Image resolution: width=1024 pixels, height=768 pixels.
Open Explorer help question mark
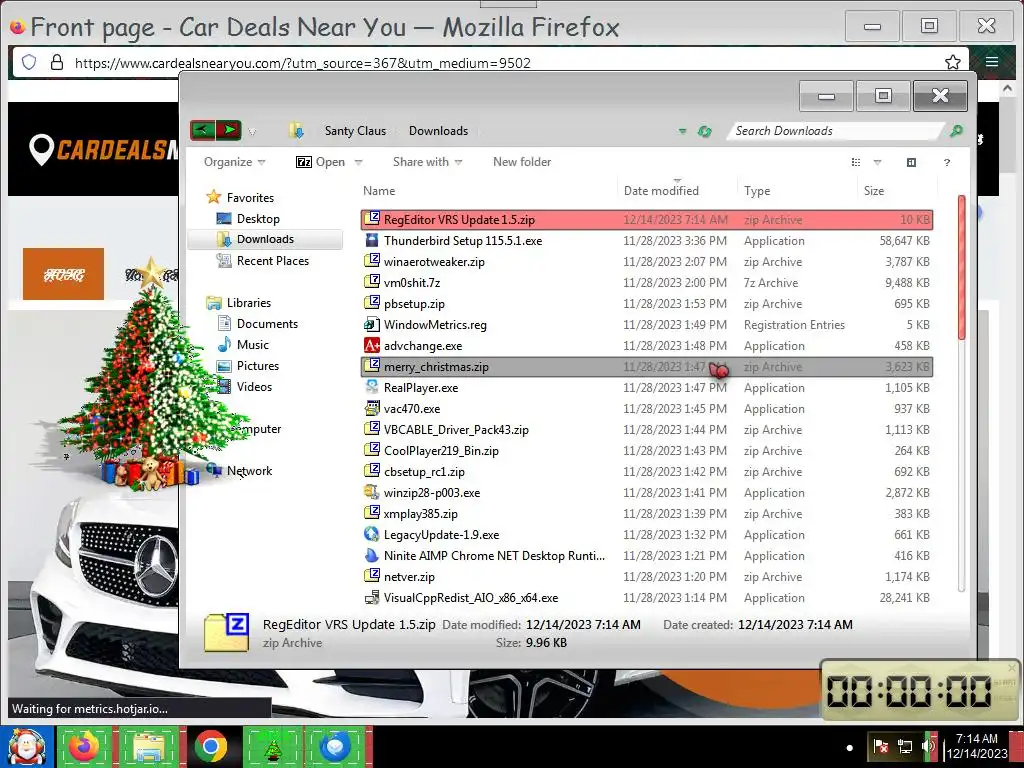pyautogui.click(x=947, y=163)
